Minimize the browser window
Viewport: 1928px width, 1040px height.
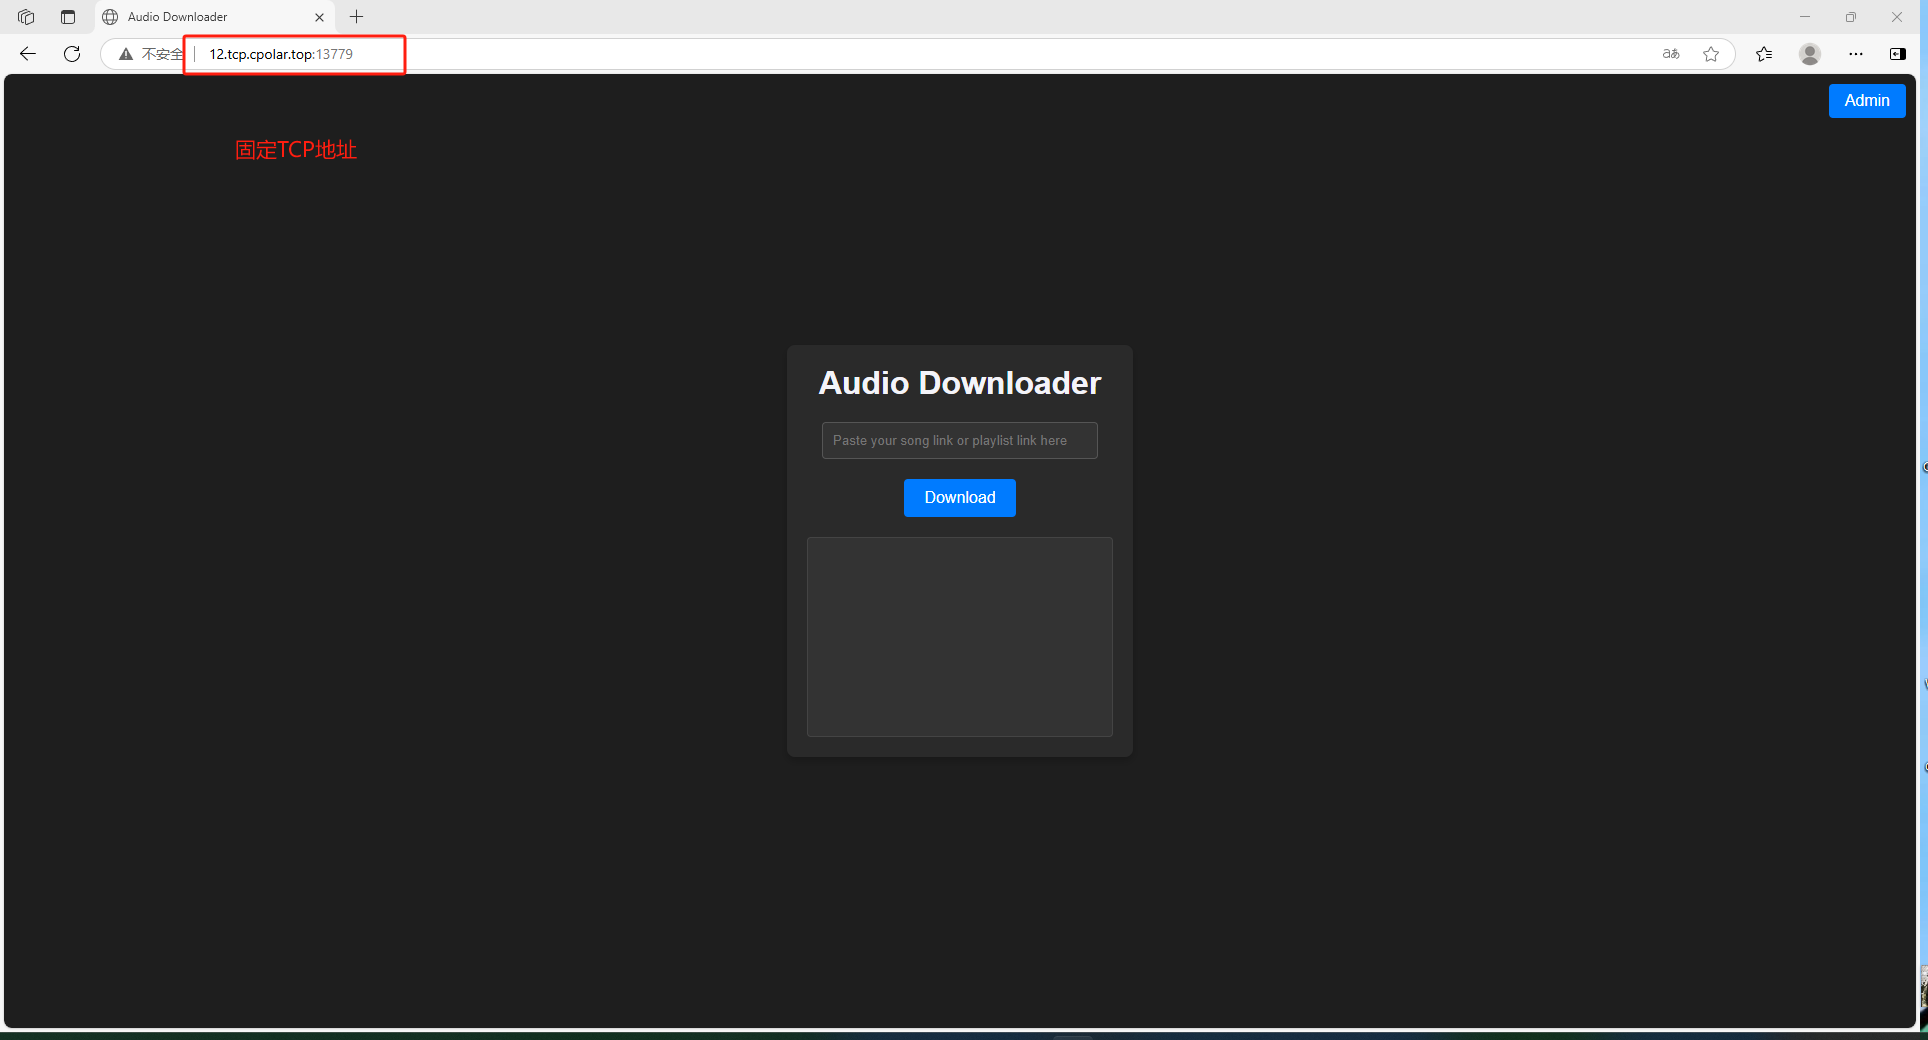1805,17
